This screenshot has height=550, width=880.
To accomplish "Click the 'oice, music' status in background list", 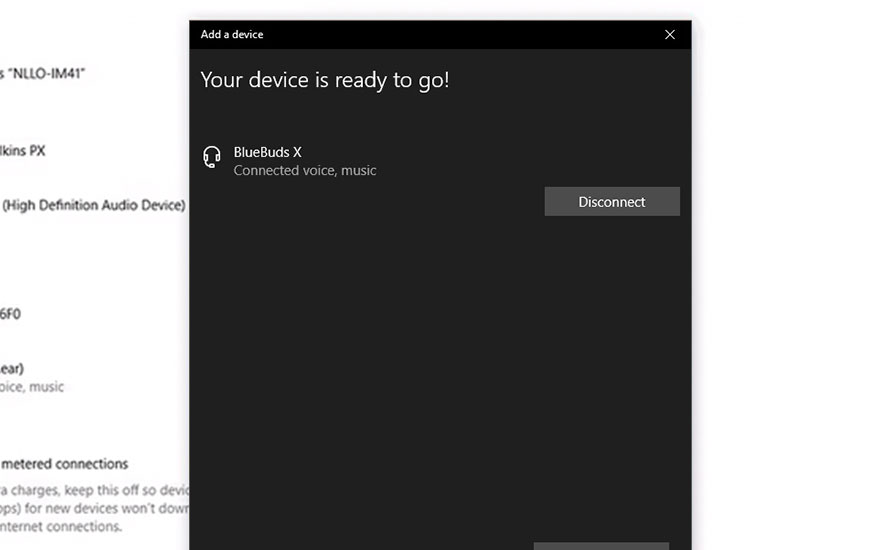I will point(32,387).
